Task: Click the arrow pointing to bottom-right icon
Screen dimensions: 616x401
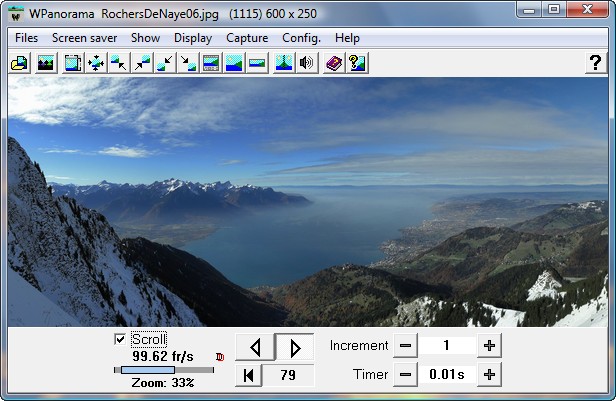Action: 188,64
